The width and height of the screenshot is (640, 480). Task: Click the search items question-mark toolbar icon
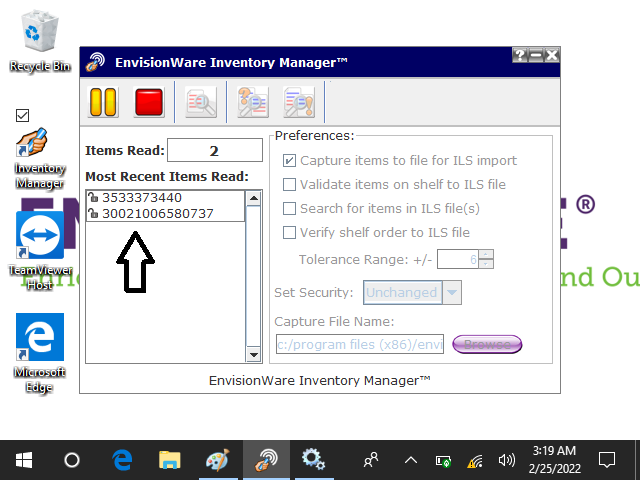tap(253, 102)
